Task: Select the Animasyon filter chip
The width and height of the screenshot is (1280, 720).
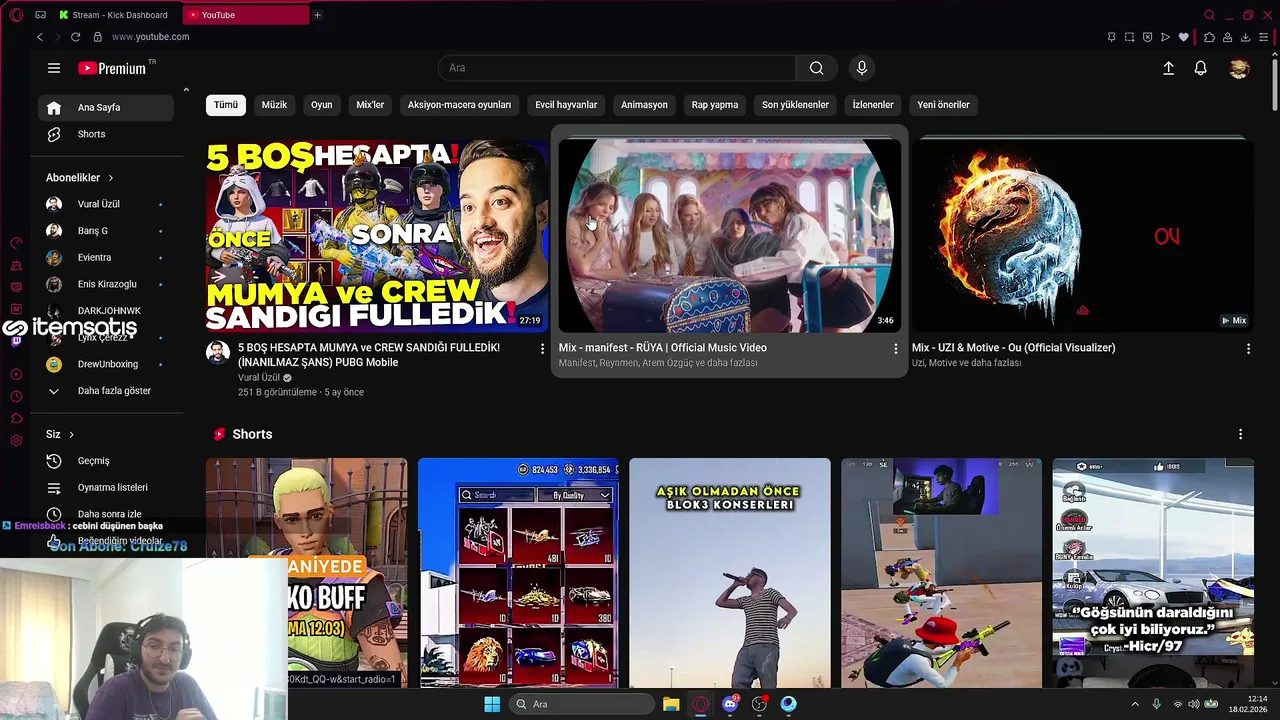Action: pyautogui.click(x=644, y=105)
